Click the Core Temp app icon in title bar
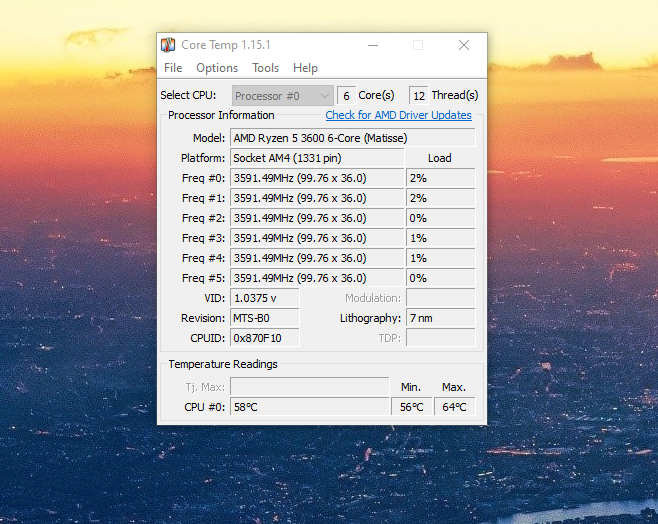Screen dimensions: 658x524 coord(168,45)
